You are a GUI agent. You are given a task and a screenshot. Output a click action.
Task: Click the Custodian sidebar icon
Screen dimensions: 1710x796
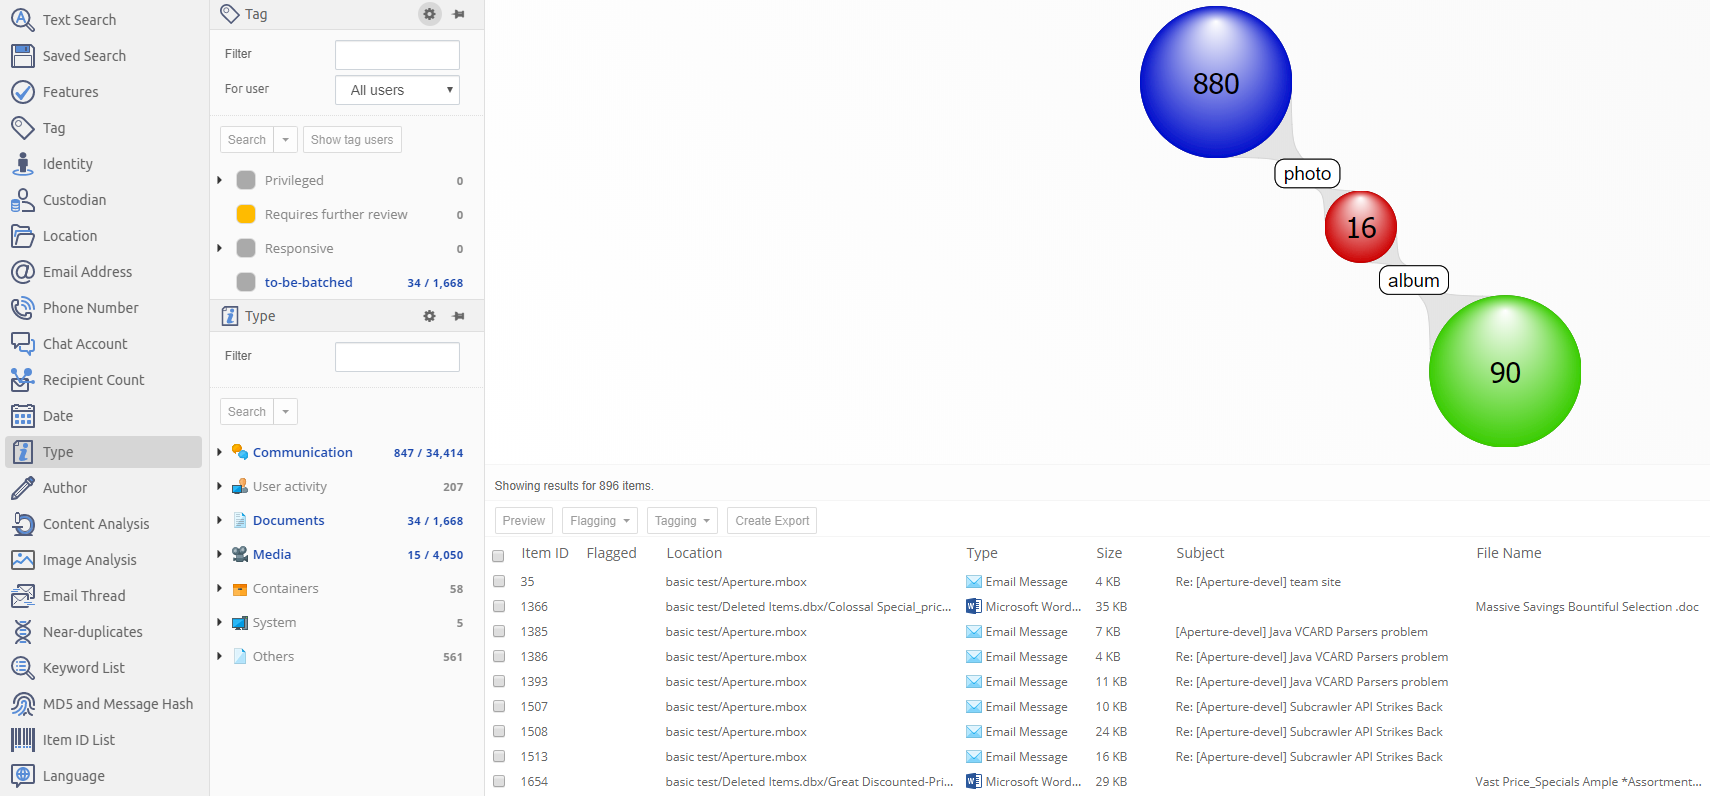pyautogui.click(x=23, y=200)
